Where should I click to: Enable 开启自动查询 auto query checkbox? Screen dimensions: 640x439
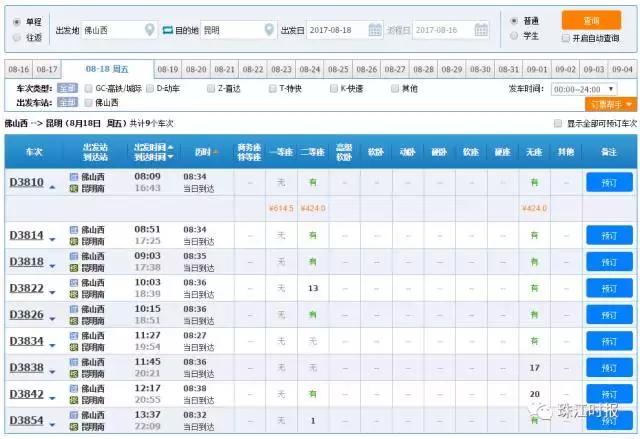[566, 38]
